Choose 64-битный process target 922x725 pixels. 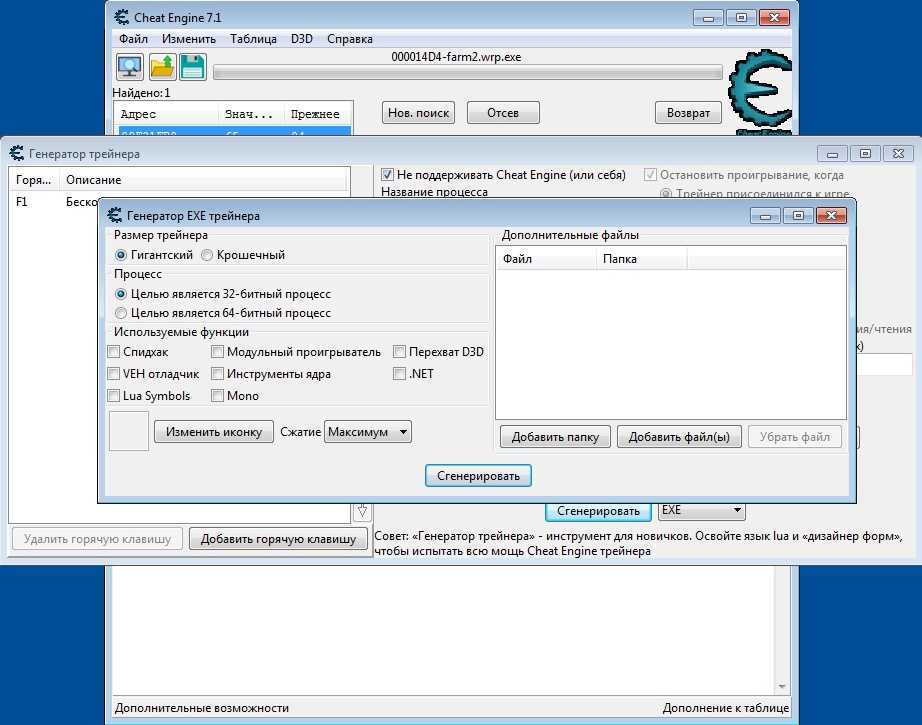[x=122, y=313]
